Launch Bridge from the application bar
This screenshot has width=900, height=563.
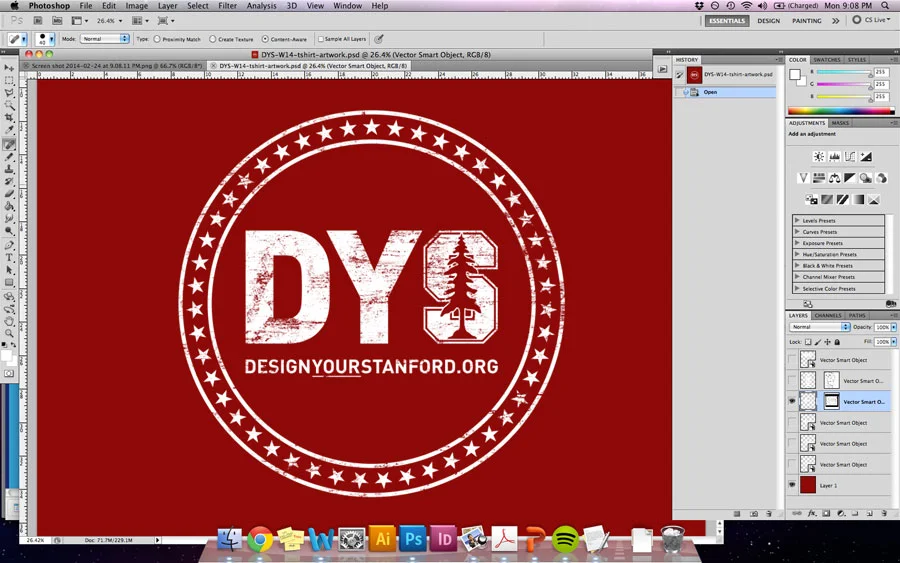pos(38,21)
